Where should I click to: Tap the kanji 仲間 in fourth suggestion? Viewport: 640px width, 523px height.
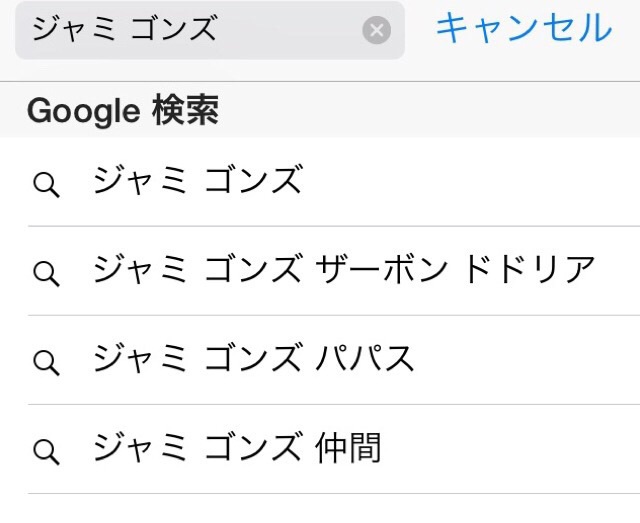click(348, 447)
